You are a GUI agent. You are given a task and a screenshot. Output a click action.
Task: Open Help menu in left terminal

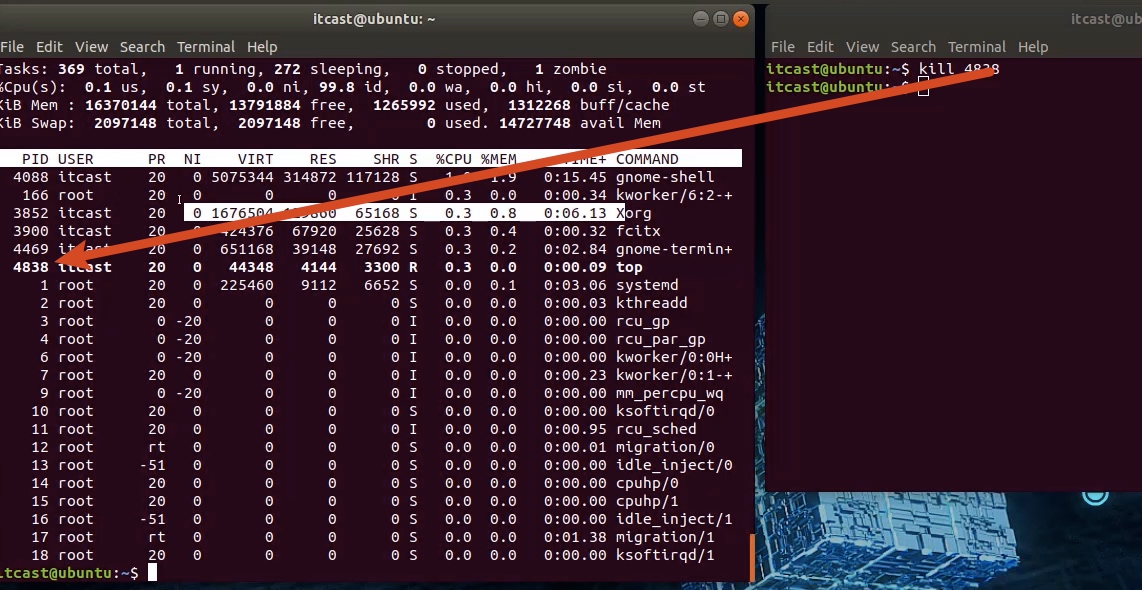click(262, 47)
